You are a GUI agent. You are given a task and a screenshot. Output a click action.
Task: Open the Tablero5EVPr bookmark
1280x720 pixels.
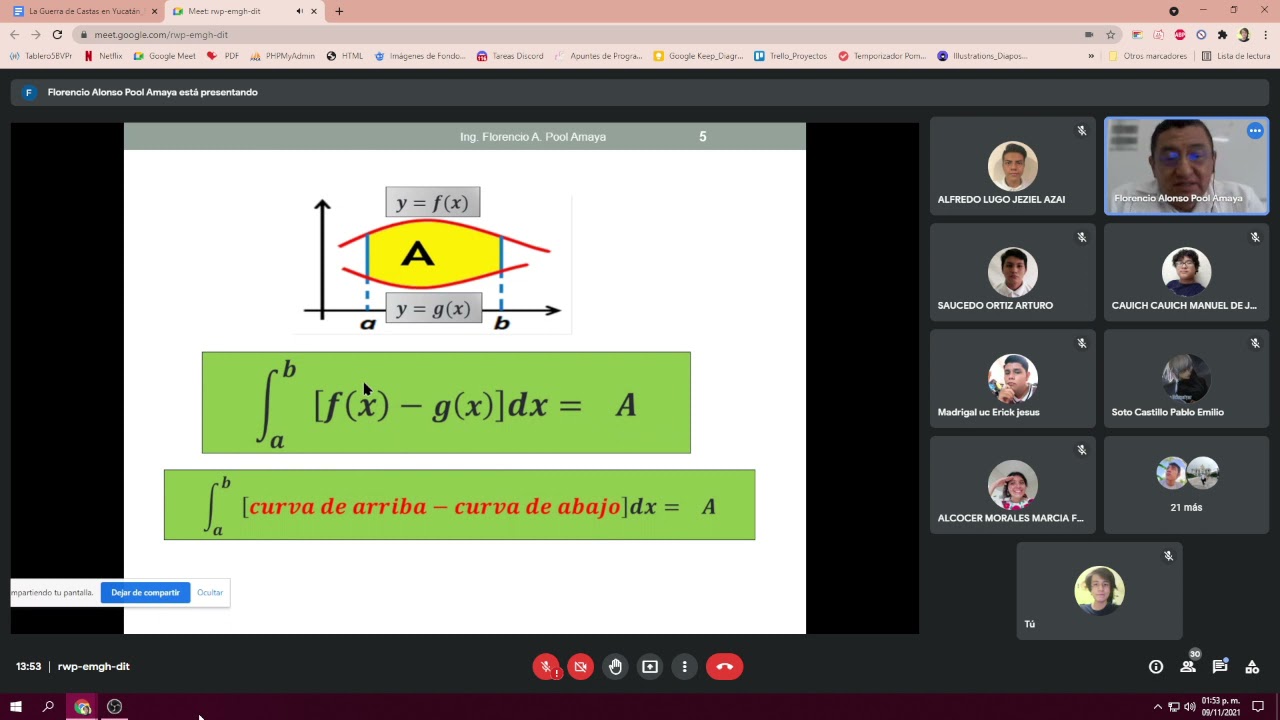[41, 56]
